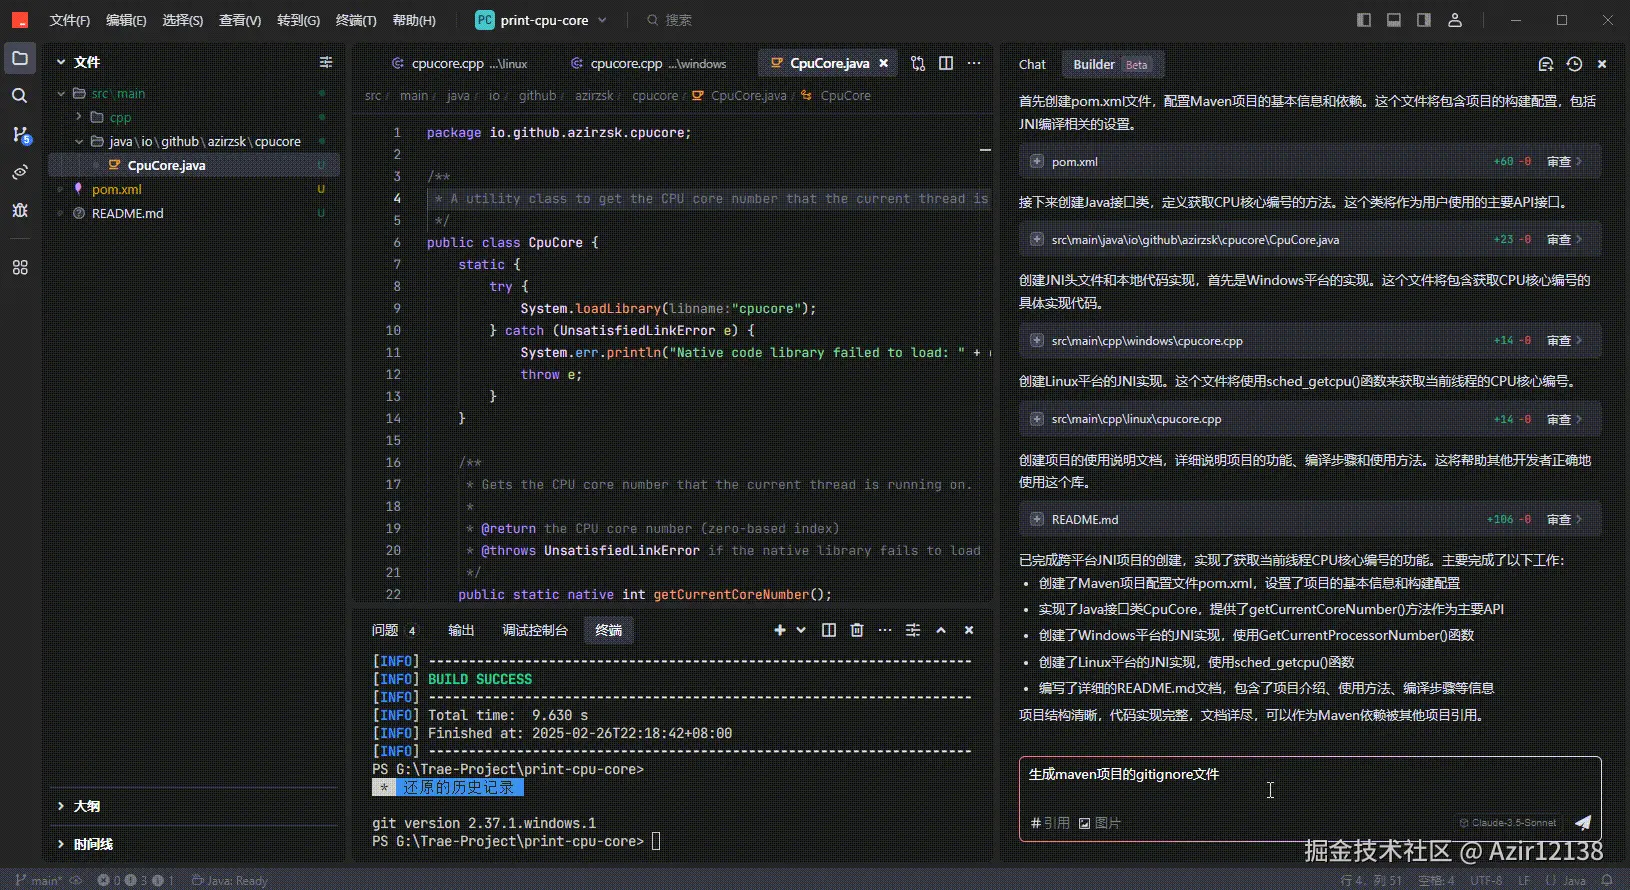The image size is (1630, 890).
Task: Click the 图片 image attach button
Action: 1100,823
